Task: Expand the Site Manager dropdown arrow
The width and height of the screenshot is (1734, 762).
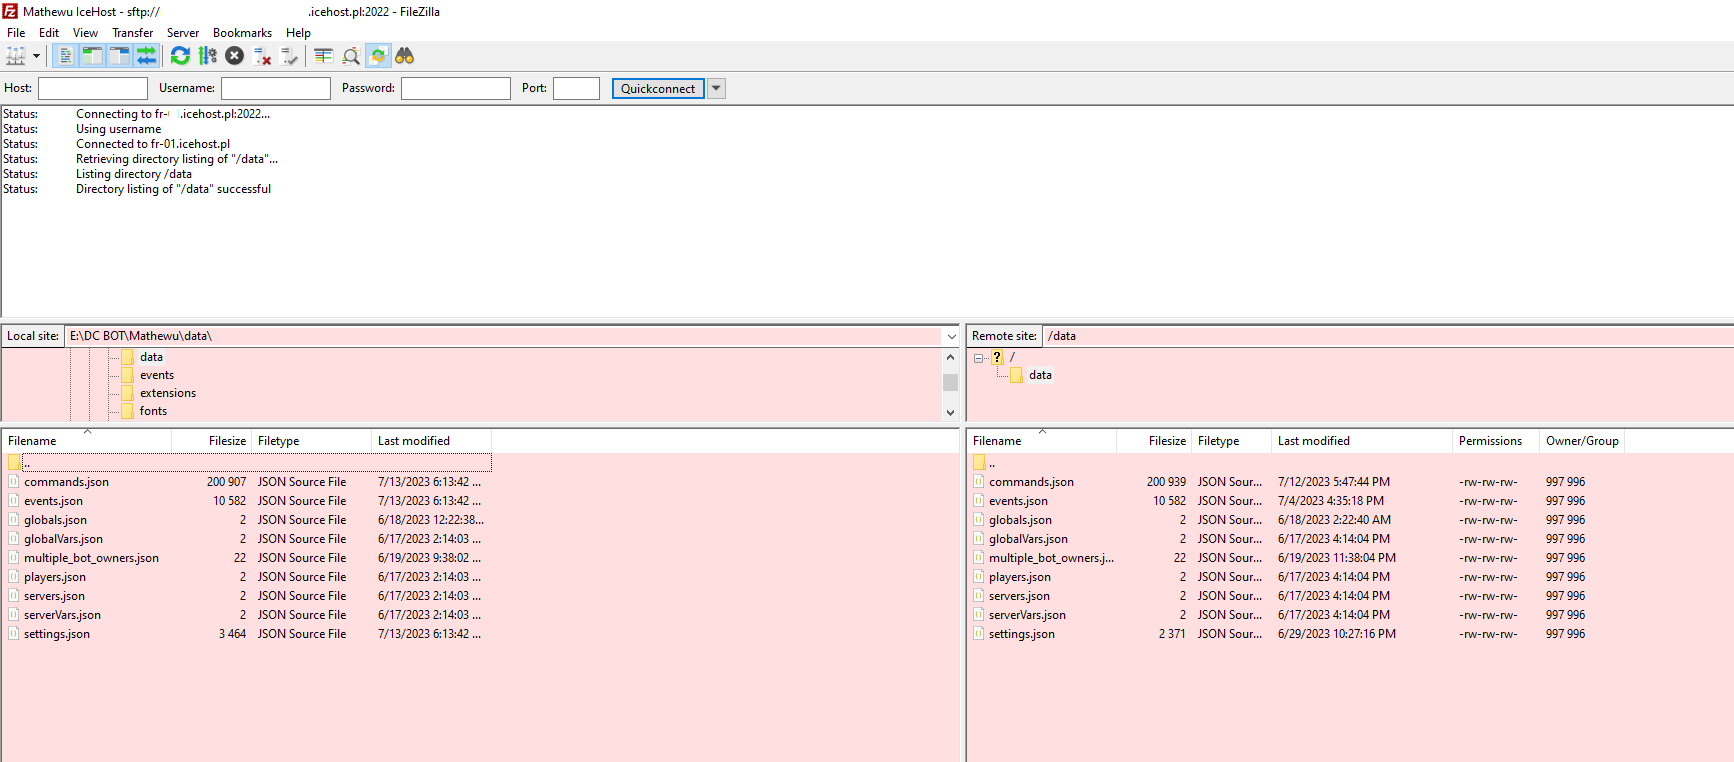Action: (36, 56)
